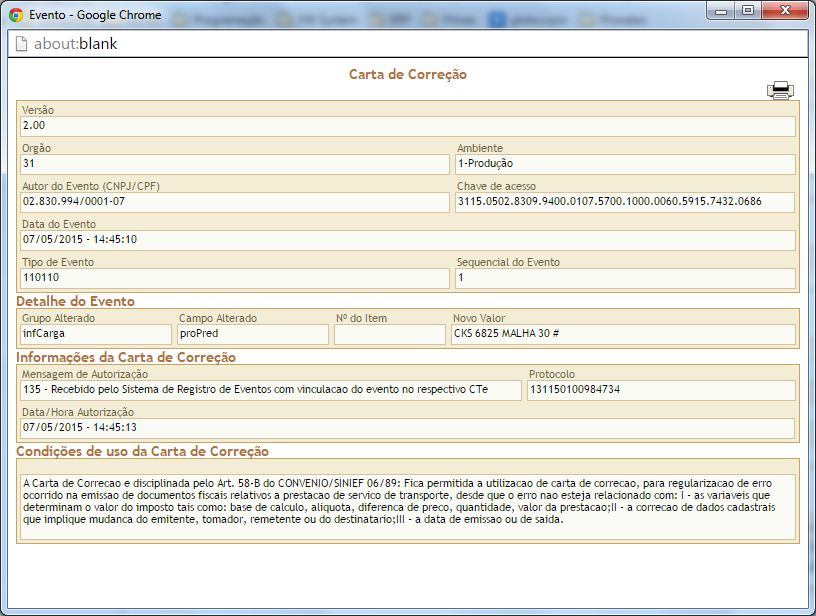Click Data do Evento field 14:45:10
The width and height of the screenshot is (816, 616).
[408, 240]
